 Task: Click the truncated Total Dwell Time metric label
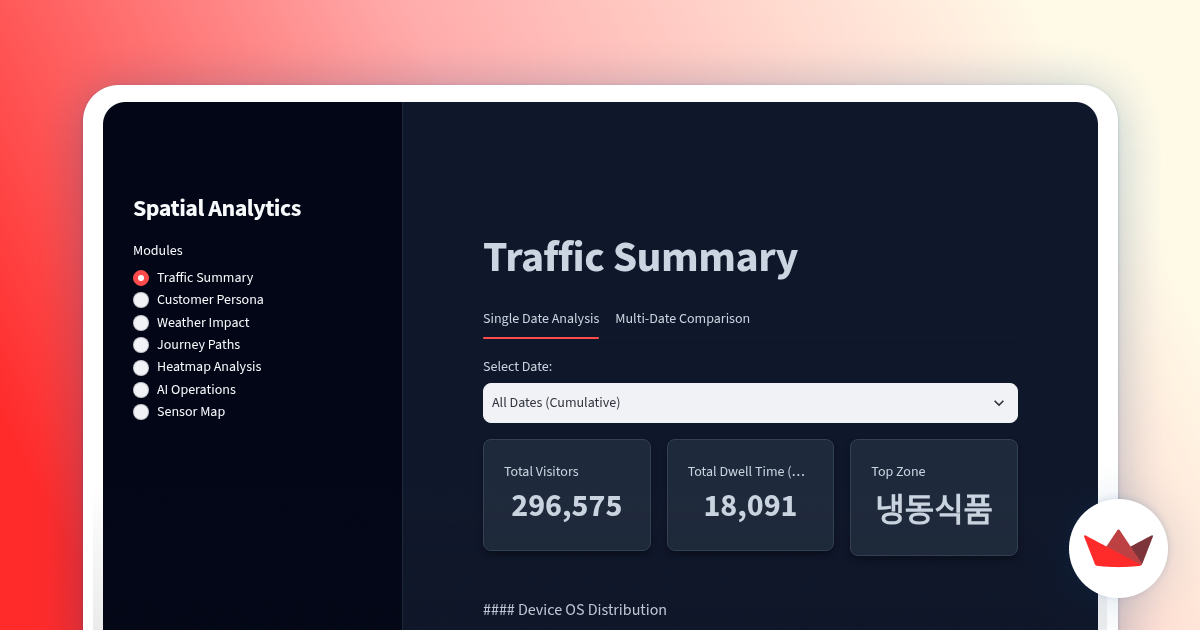point(746,472)
